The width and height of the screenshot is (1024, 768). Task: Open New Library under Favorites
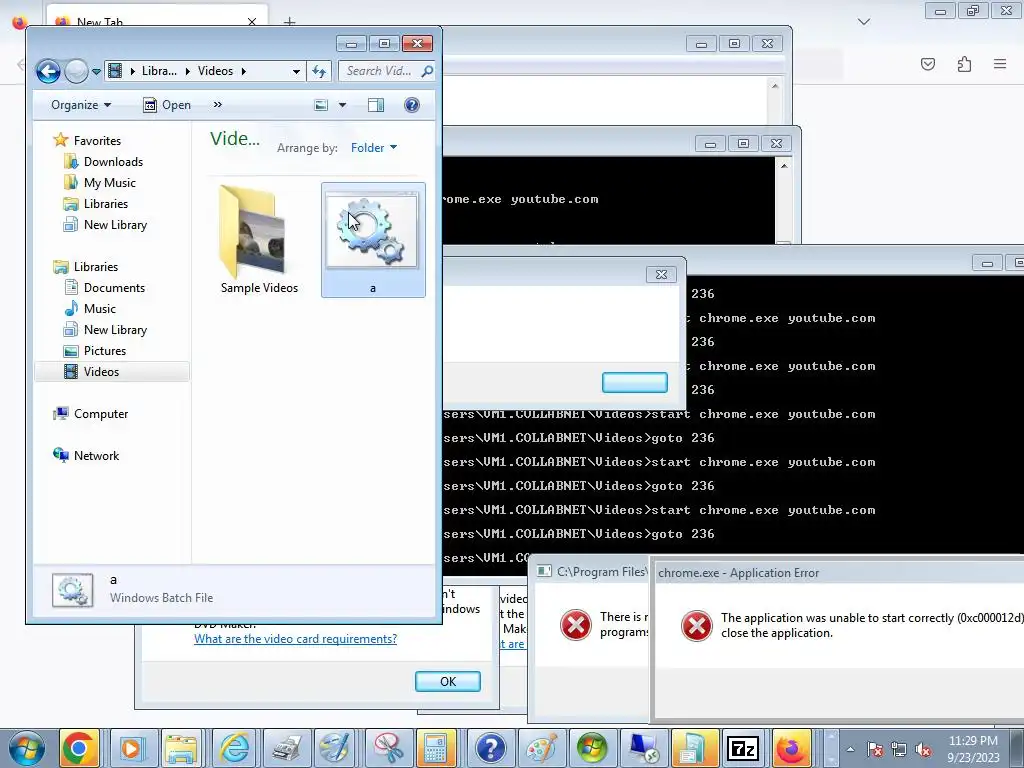(115, 225)
